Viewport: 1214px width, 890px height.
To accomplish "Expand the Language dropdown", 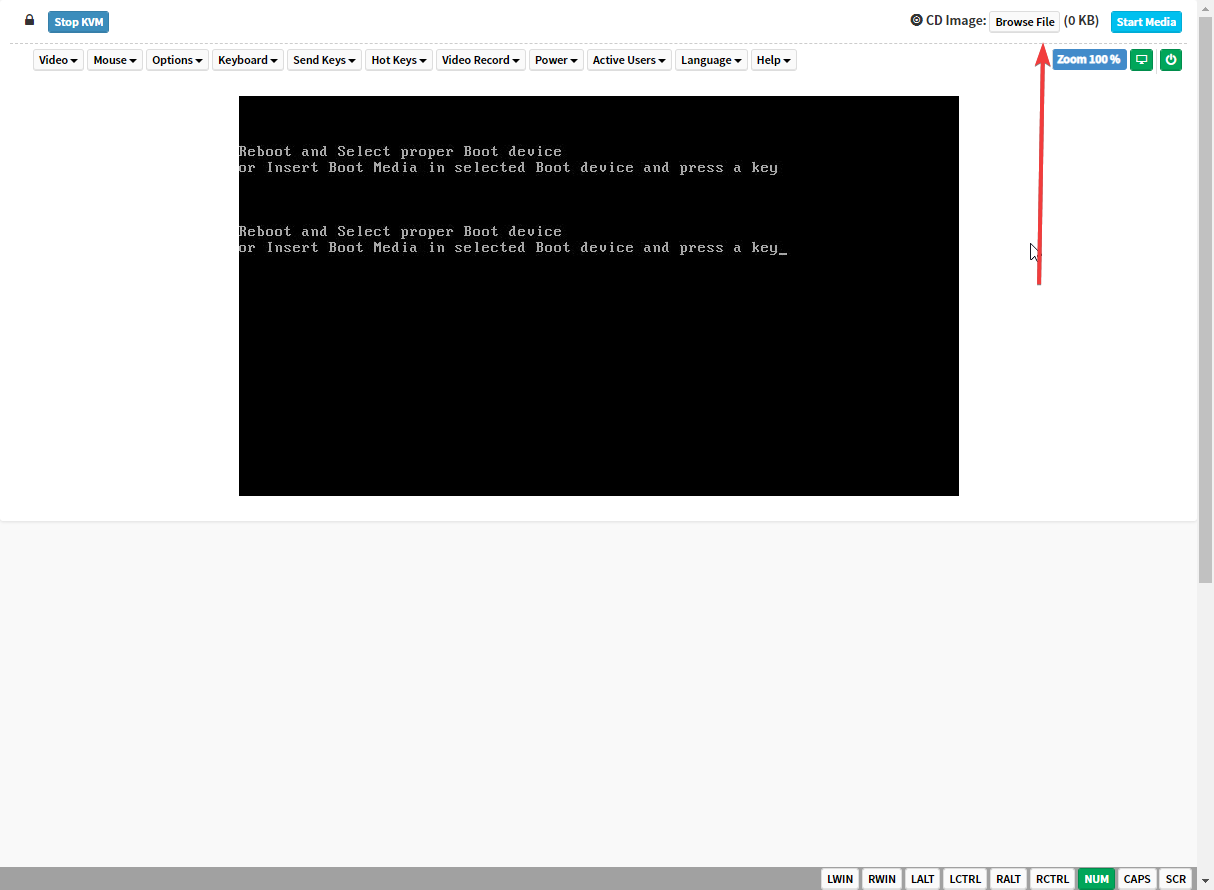I will click(x=711, y=60).
